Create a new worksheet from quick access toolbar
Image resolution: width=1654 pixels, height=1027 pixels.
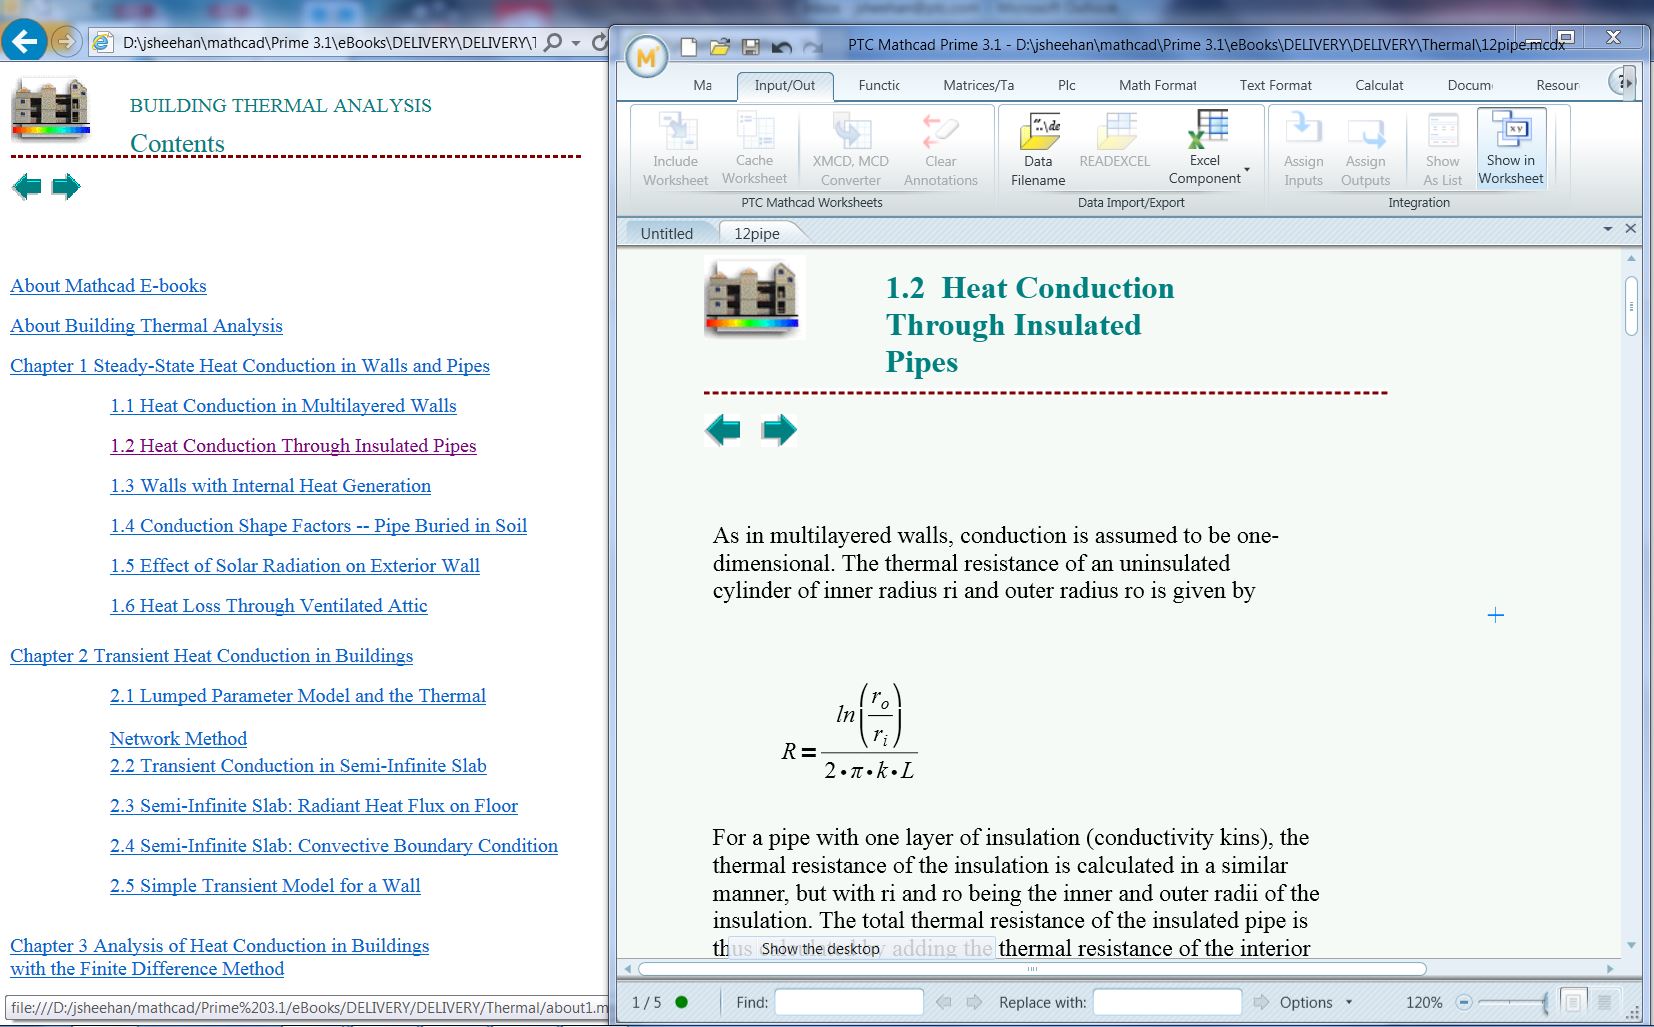click(x=689, y=46)
